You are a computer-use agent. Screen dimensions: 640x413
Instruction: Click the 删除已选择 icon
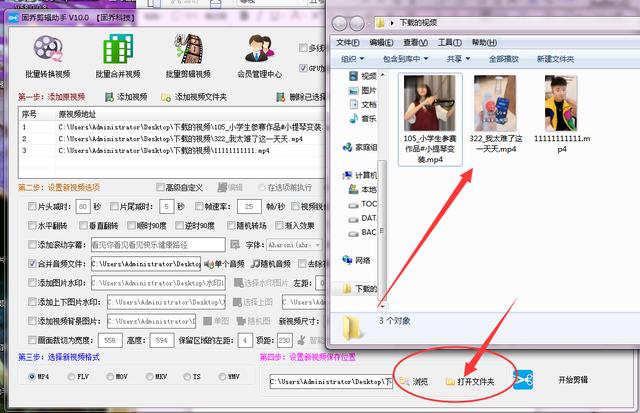coord(280,97)
